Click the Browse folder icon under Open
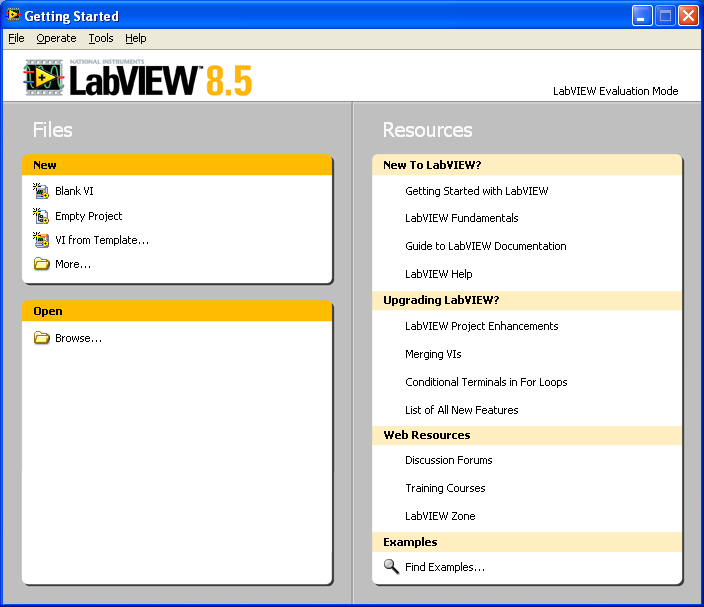This screenshot has width=704, height=607. 41,338
